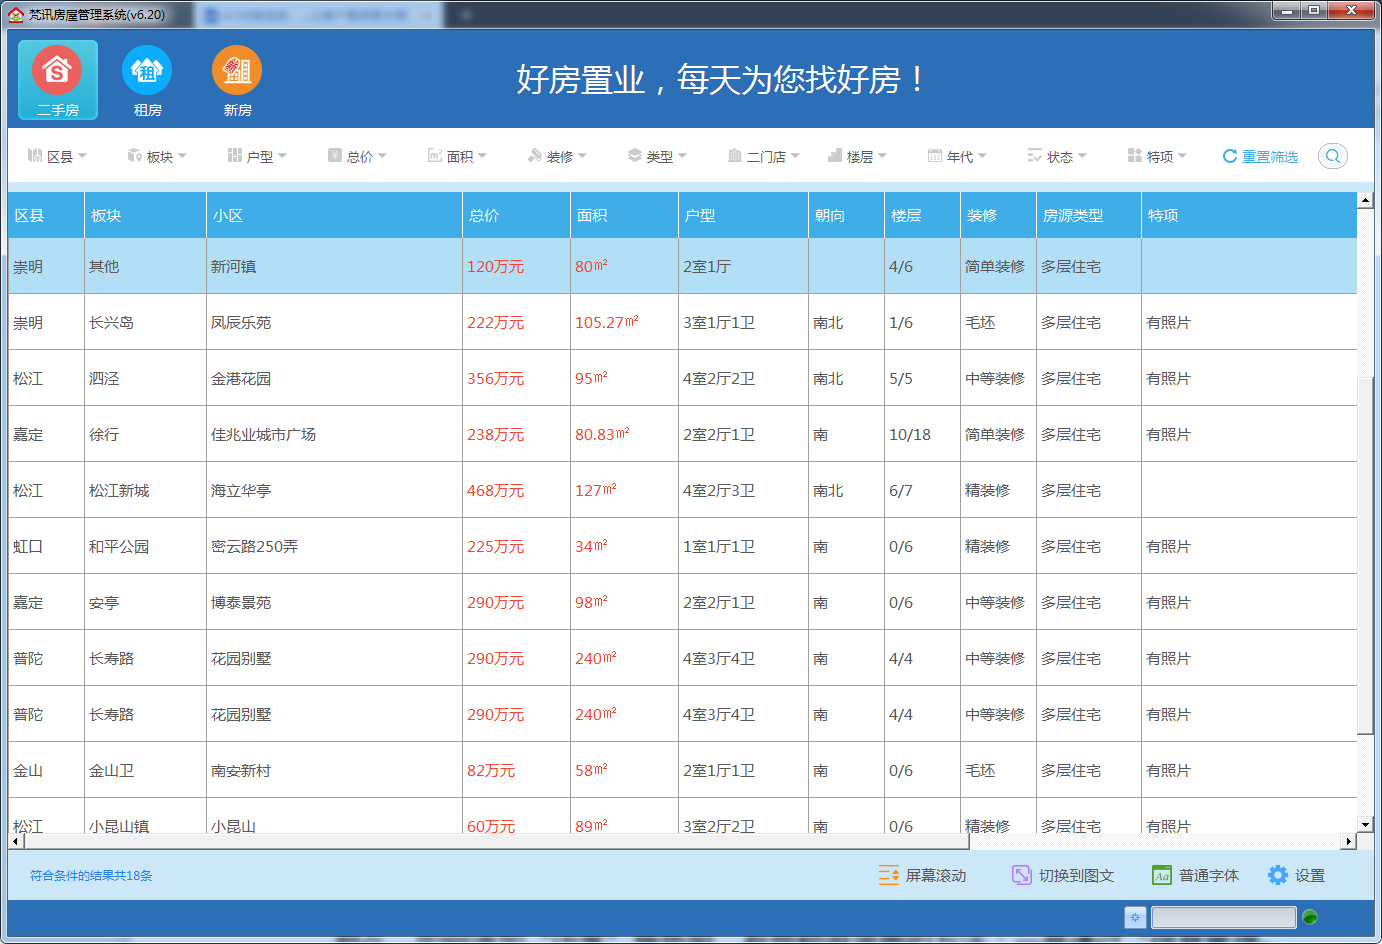Click the 和平公园 block cell
1382x944 pixels.
coord(145,546)
